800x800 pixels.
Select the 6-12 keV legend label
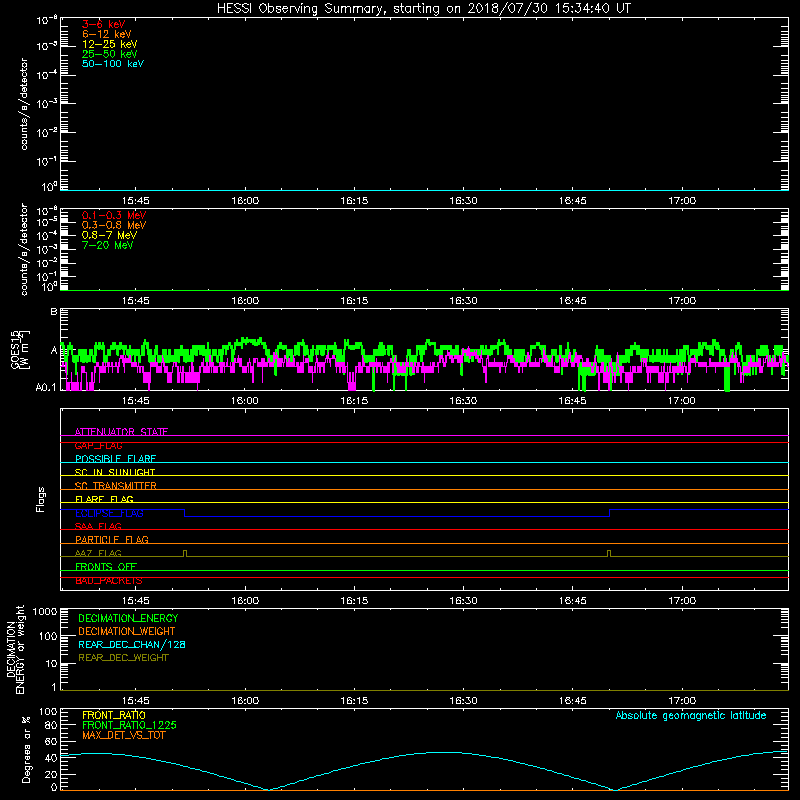[106, 34]
